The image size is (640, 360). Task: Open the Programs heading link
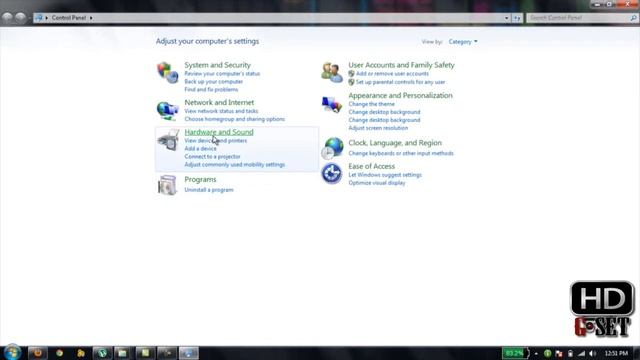click(x=200, y=180)
